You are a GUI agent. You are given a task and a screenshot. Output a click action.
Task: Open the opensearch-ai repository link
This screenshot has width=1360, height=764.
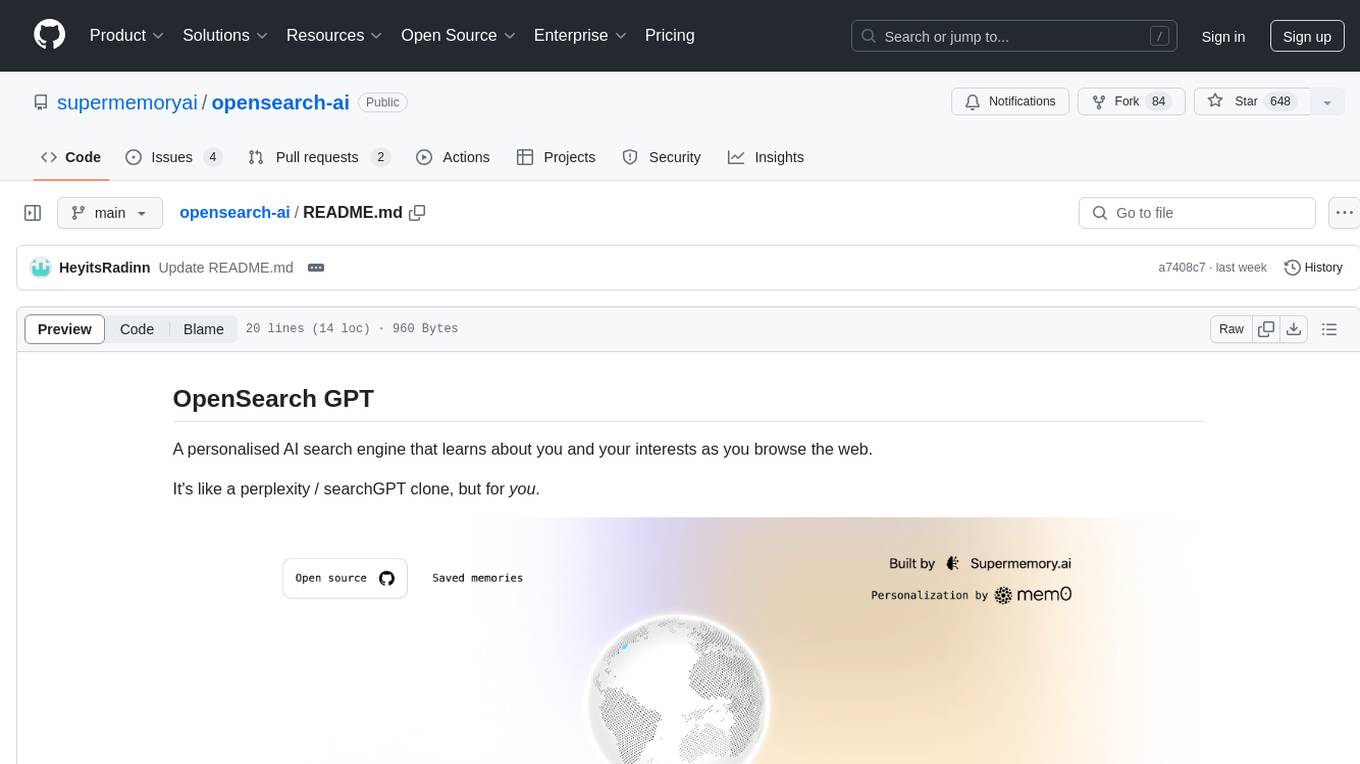click(x=280, y=102)
